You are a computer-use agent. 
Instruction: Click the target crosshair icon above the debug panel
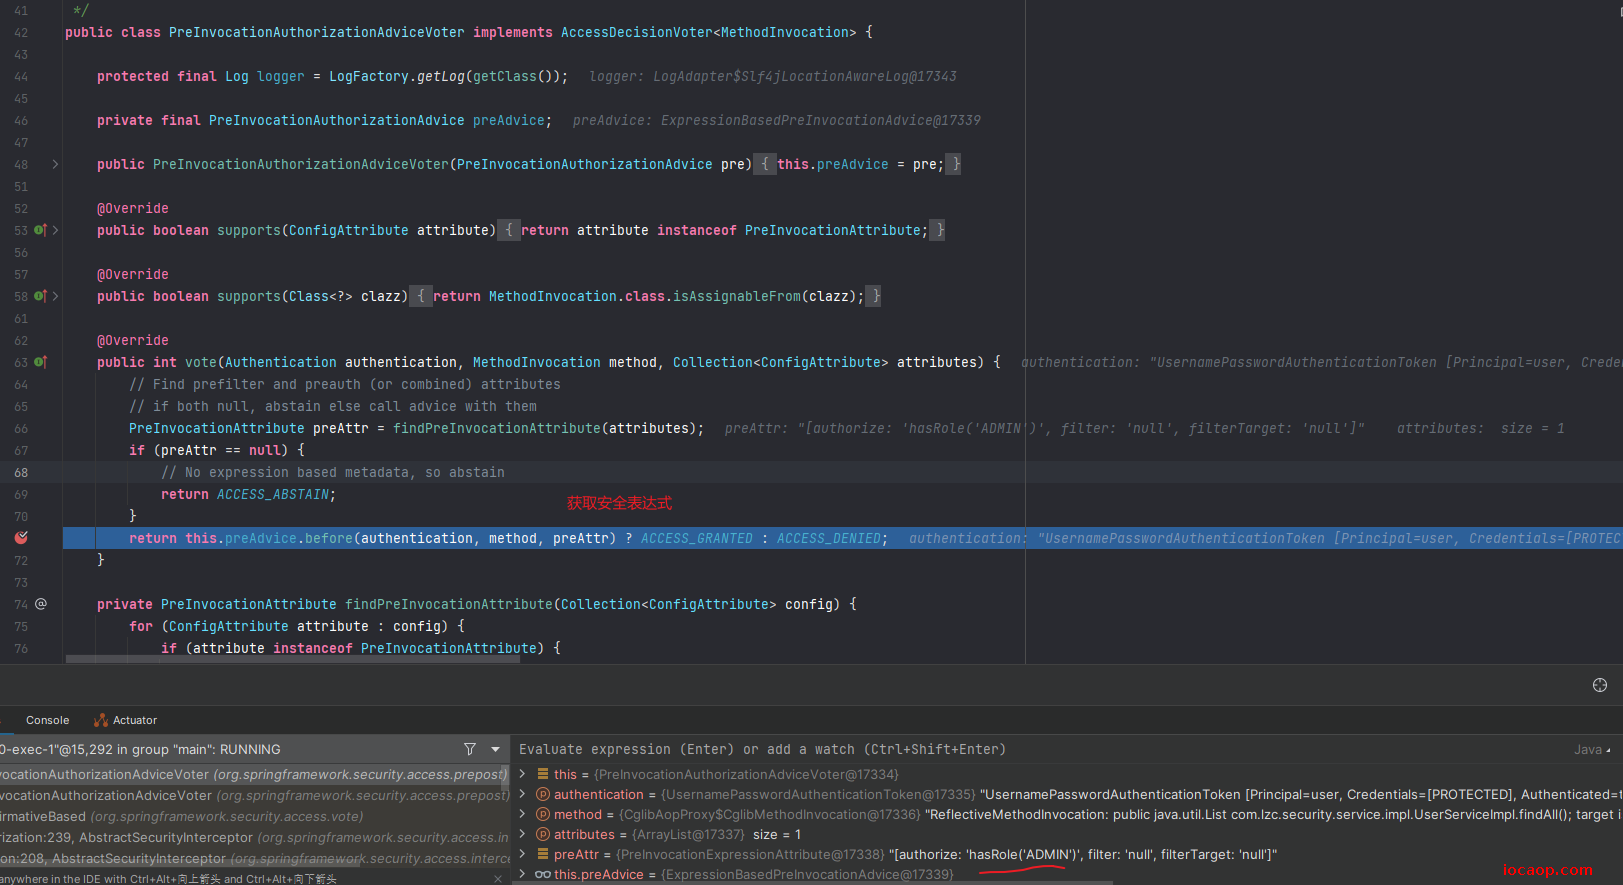1600,685
